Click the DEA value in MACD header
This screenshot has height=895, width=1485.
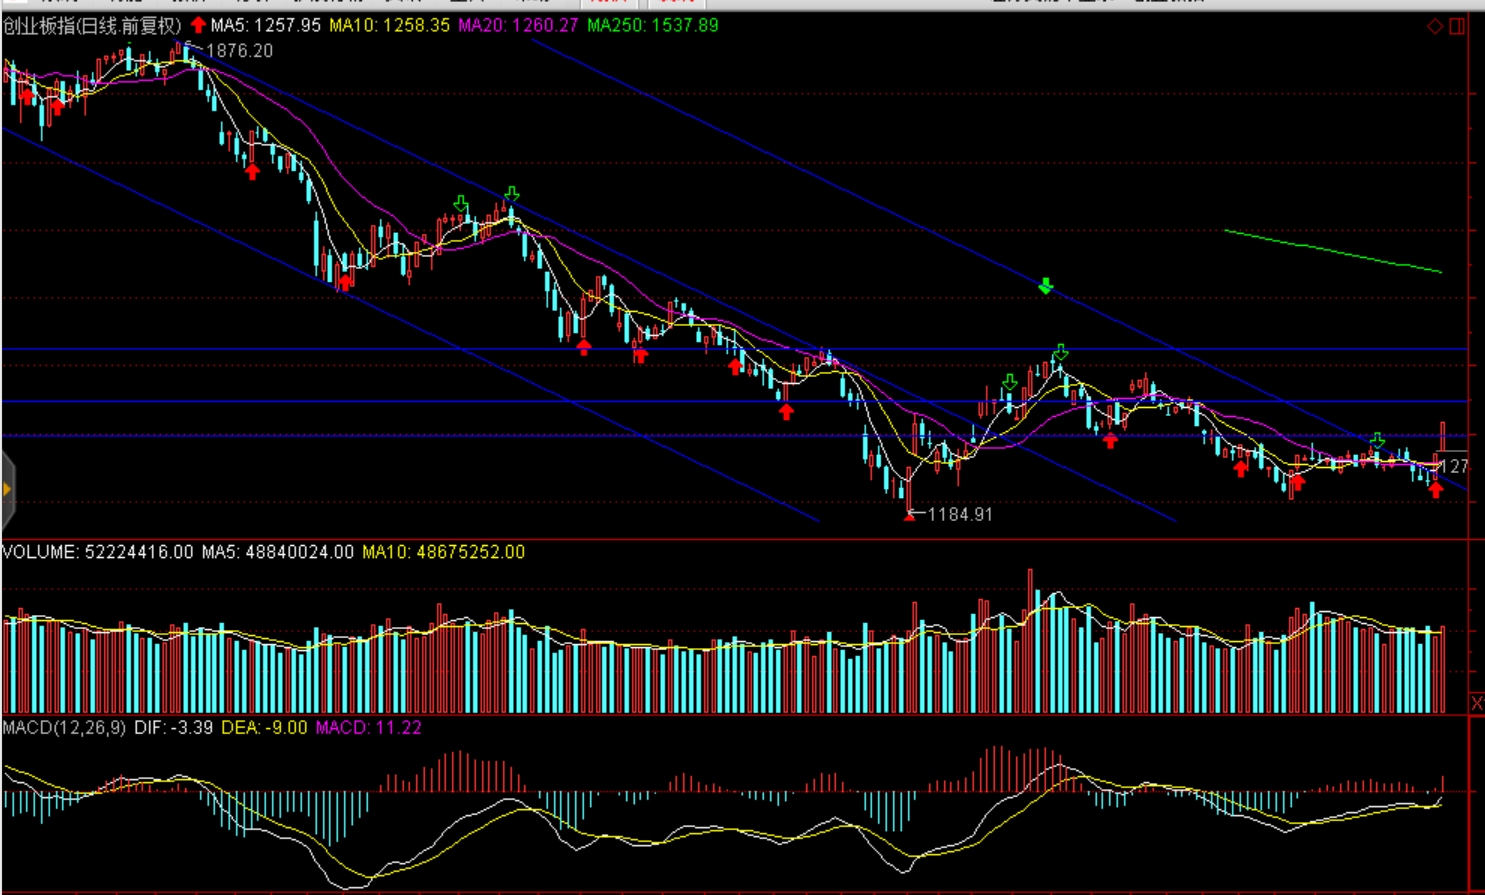coord(264,728)
